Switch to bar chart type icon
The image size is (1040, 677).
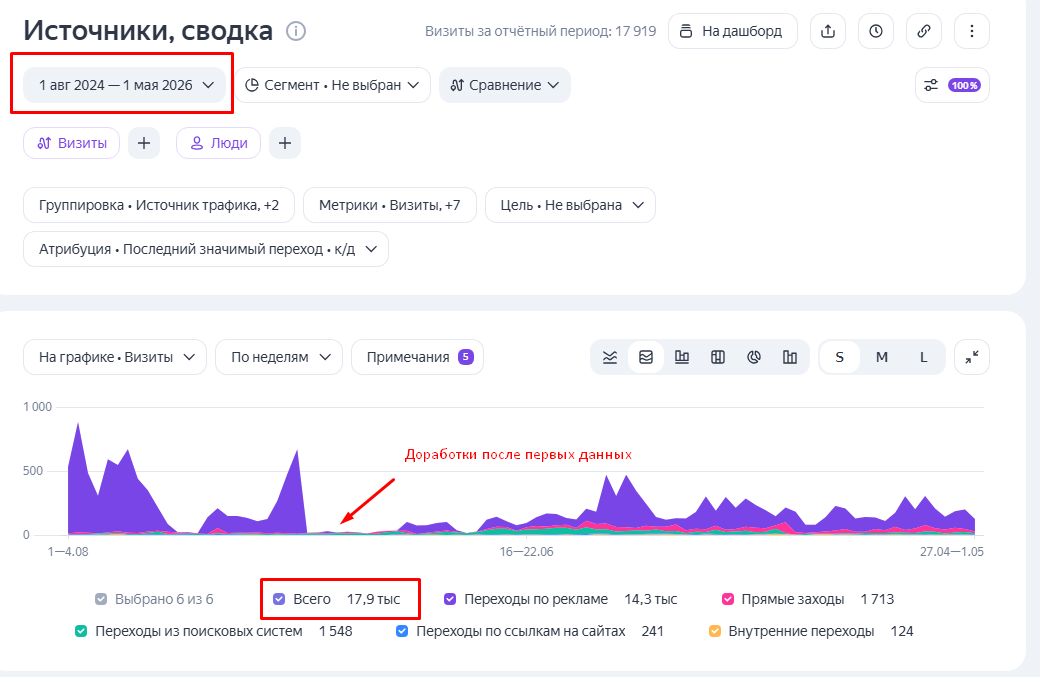click(x=682, y=357)
